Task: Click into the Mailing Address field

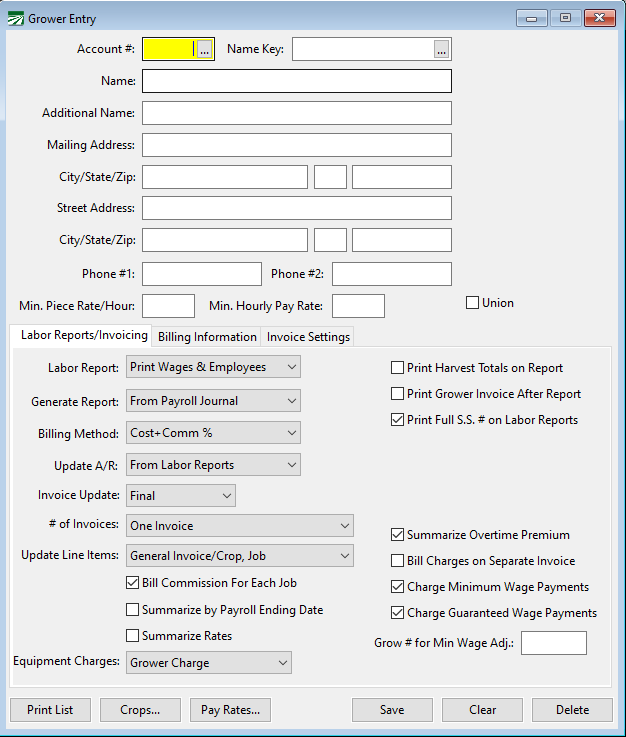Action: tap(296, 145)
